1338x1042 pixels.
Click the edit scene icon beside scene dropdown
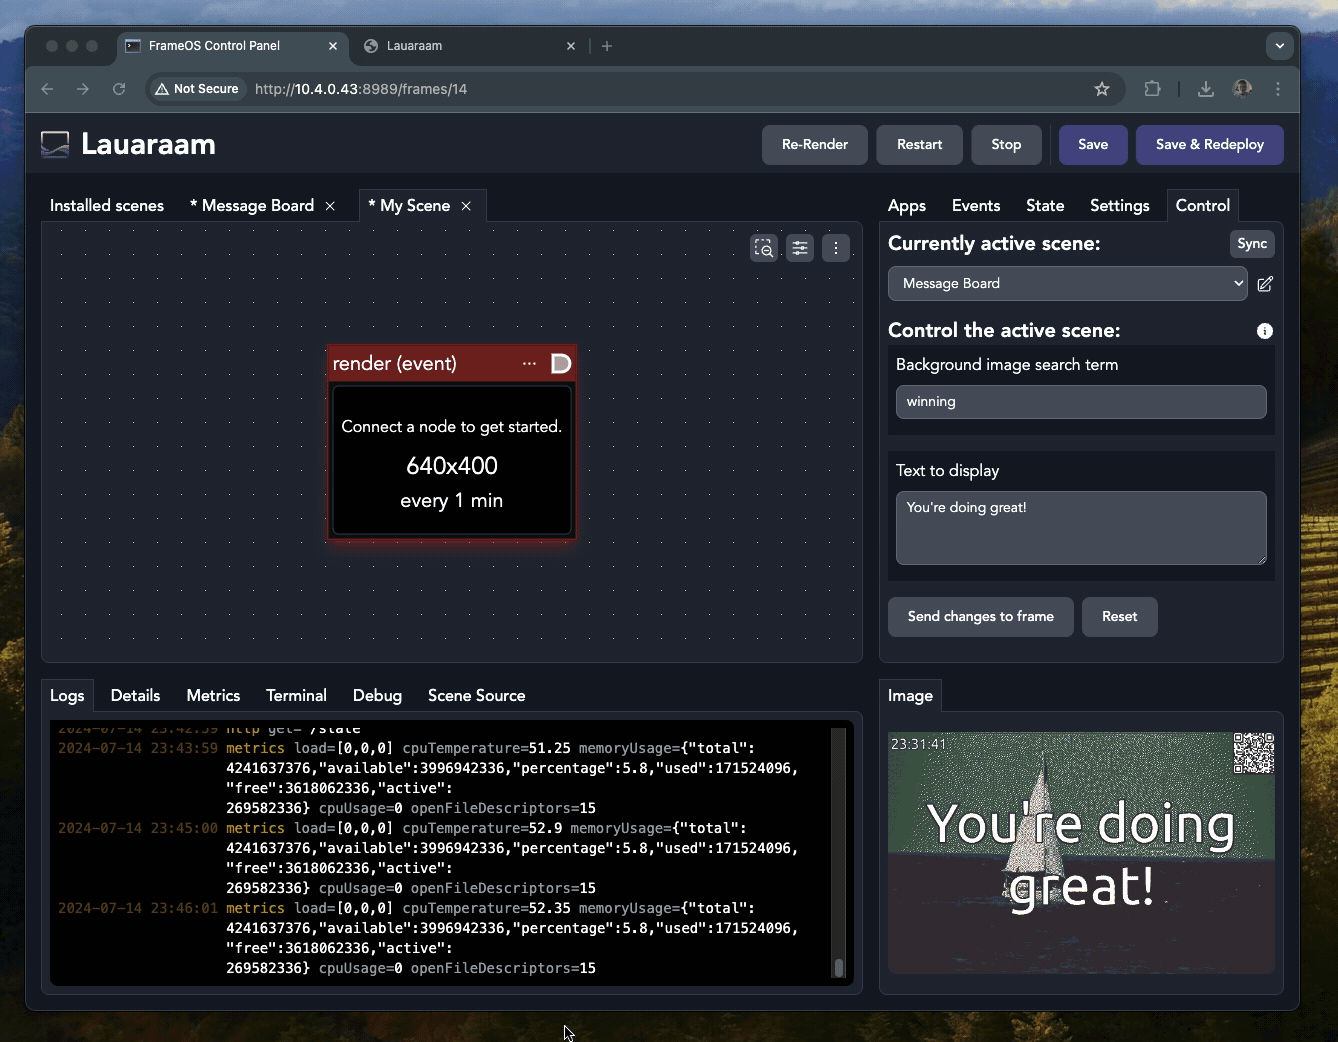pos(1265,284)
